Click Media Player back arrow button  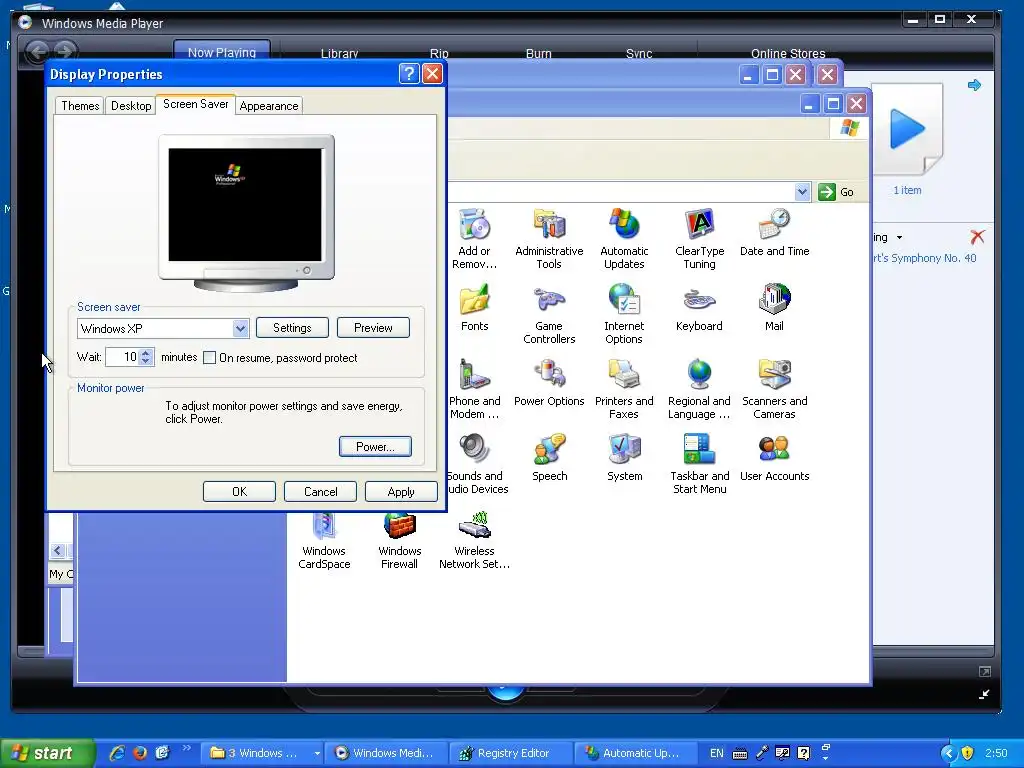[37, 51]
